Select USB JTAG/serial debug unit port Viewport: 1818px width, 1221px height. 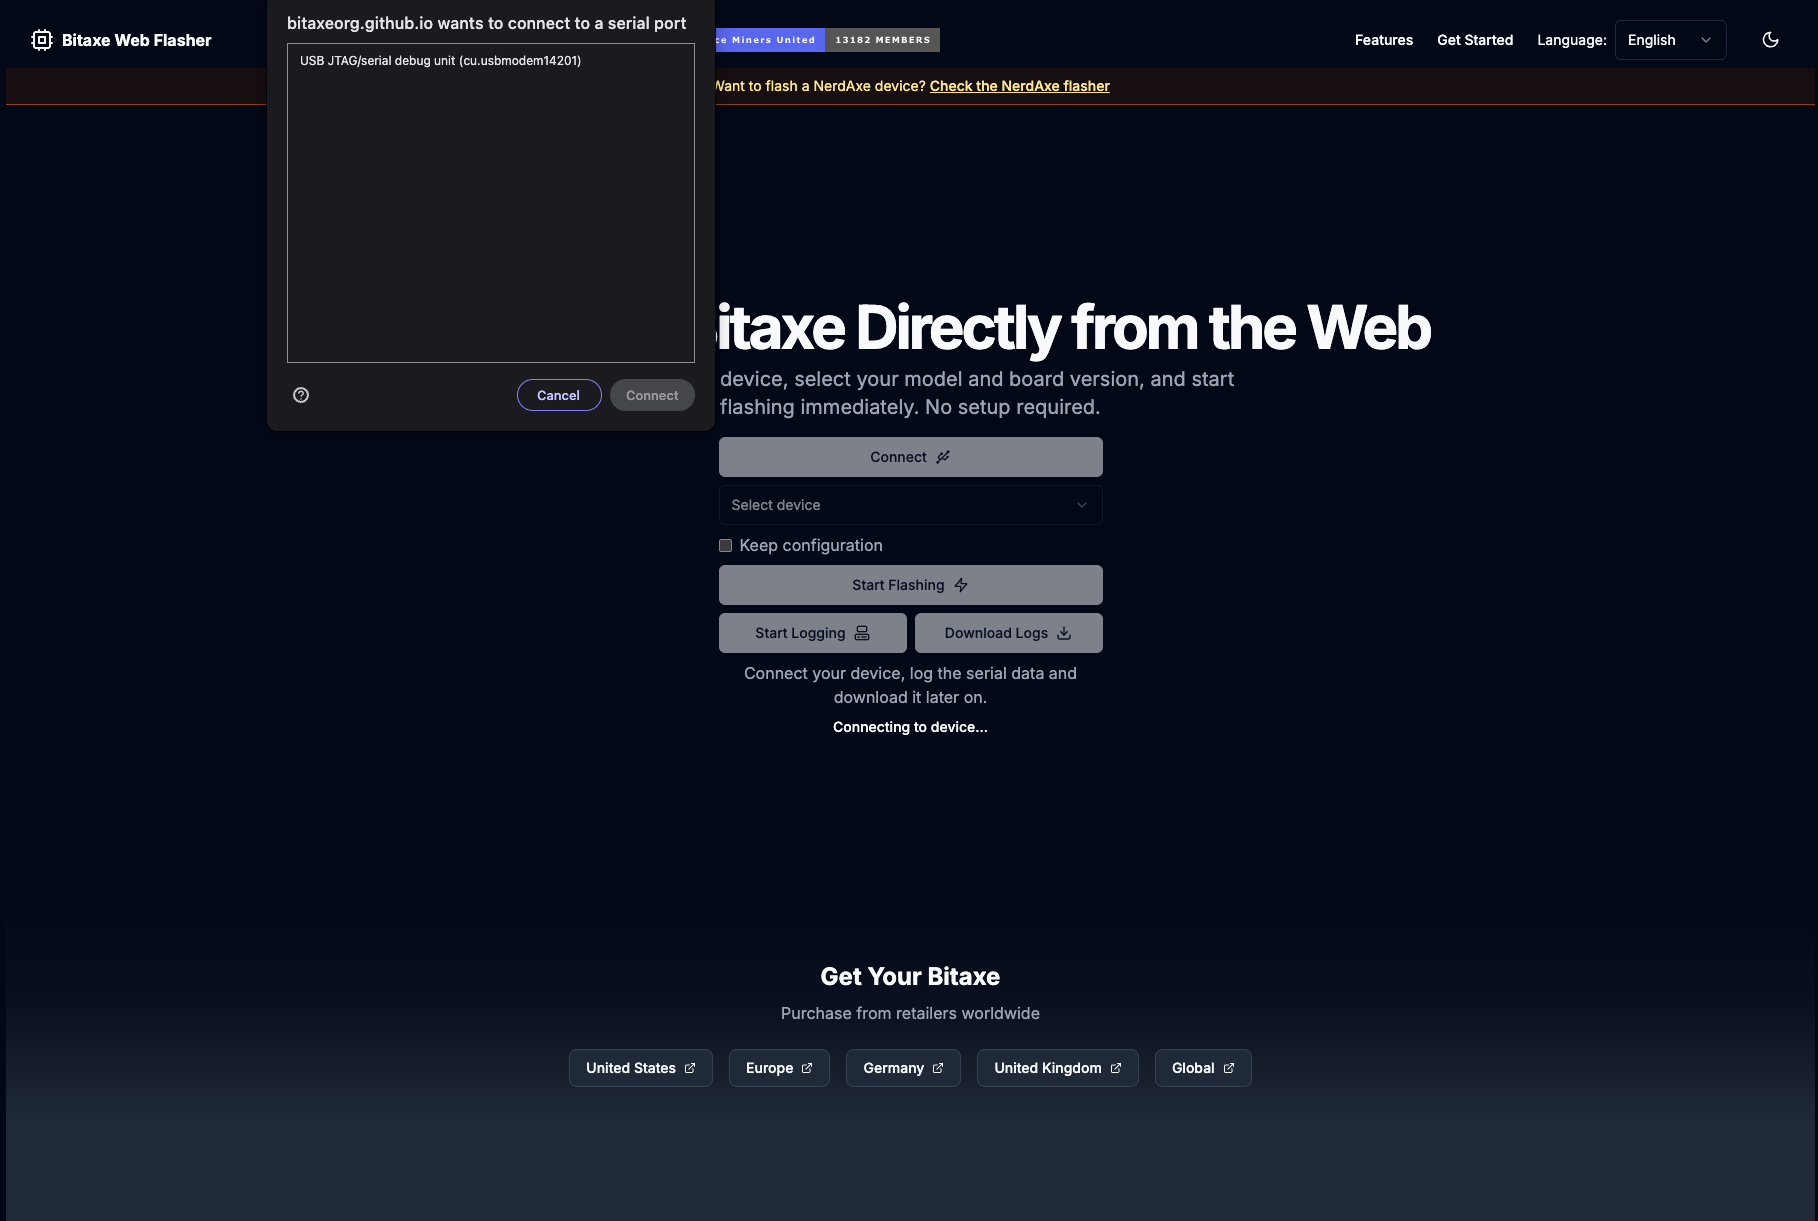440,61
